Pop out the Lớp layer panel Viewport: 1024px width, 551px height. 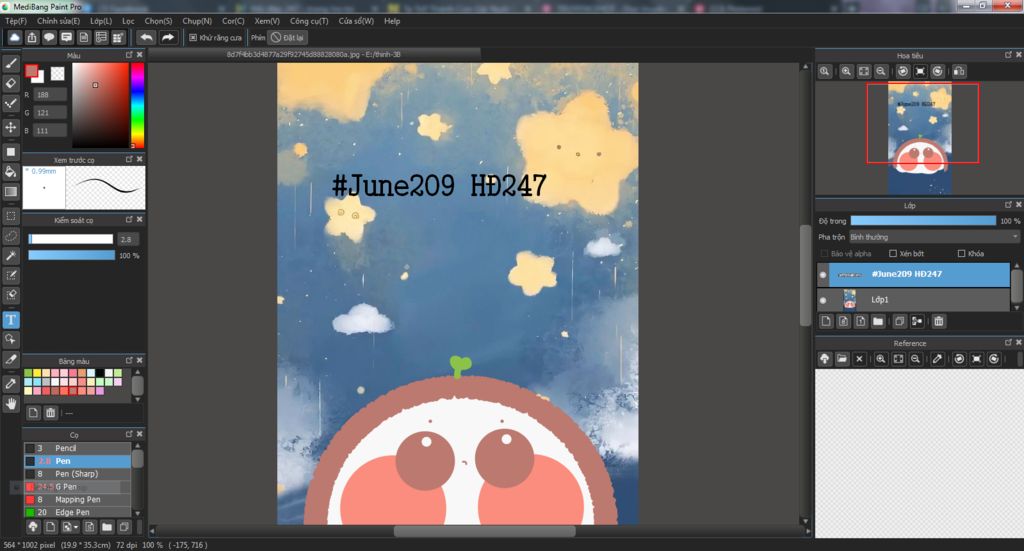pyautogui.click(x=1008, y=204)
